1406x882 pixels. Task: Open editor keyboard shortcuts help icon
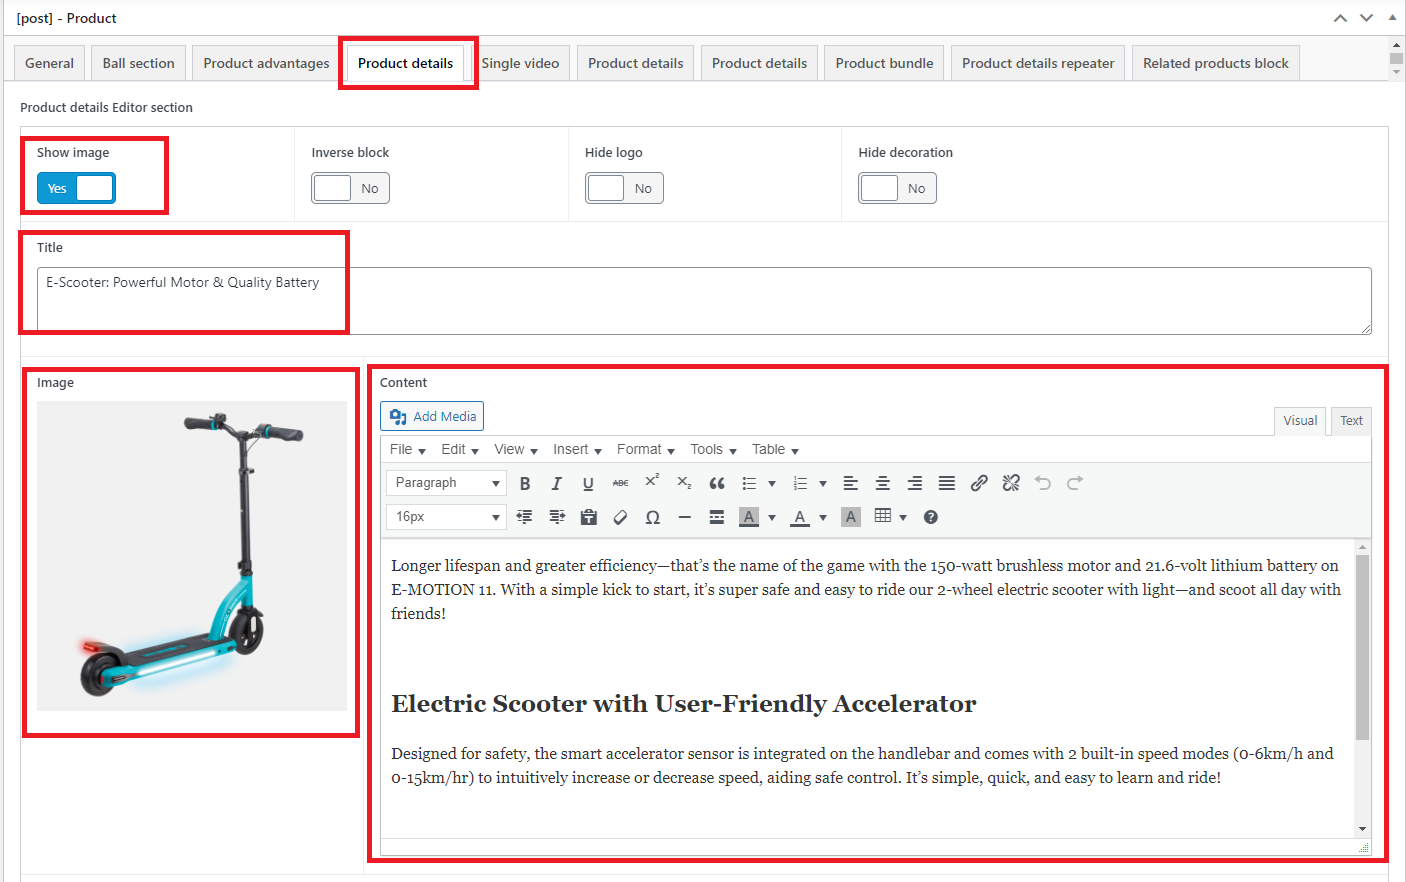pos(931,517)
